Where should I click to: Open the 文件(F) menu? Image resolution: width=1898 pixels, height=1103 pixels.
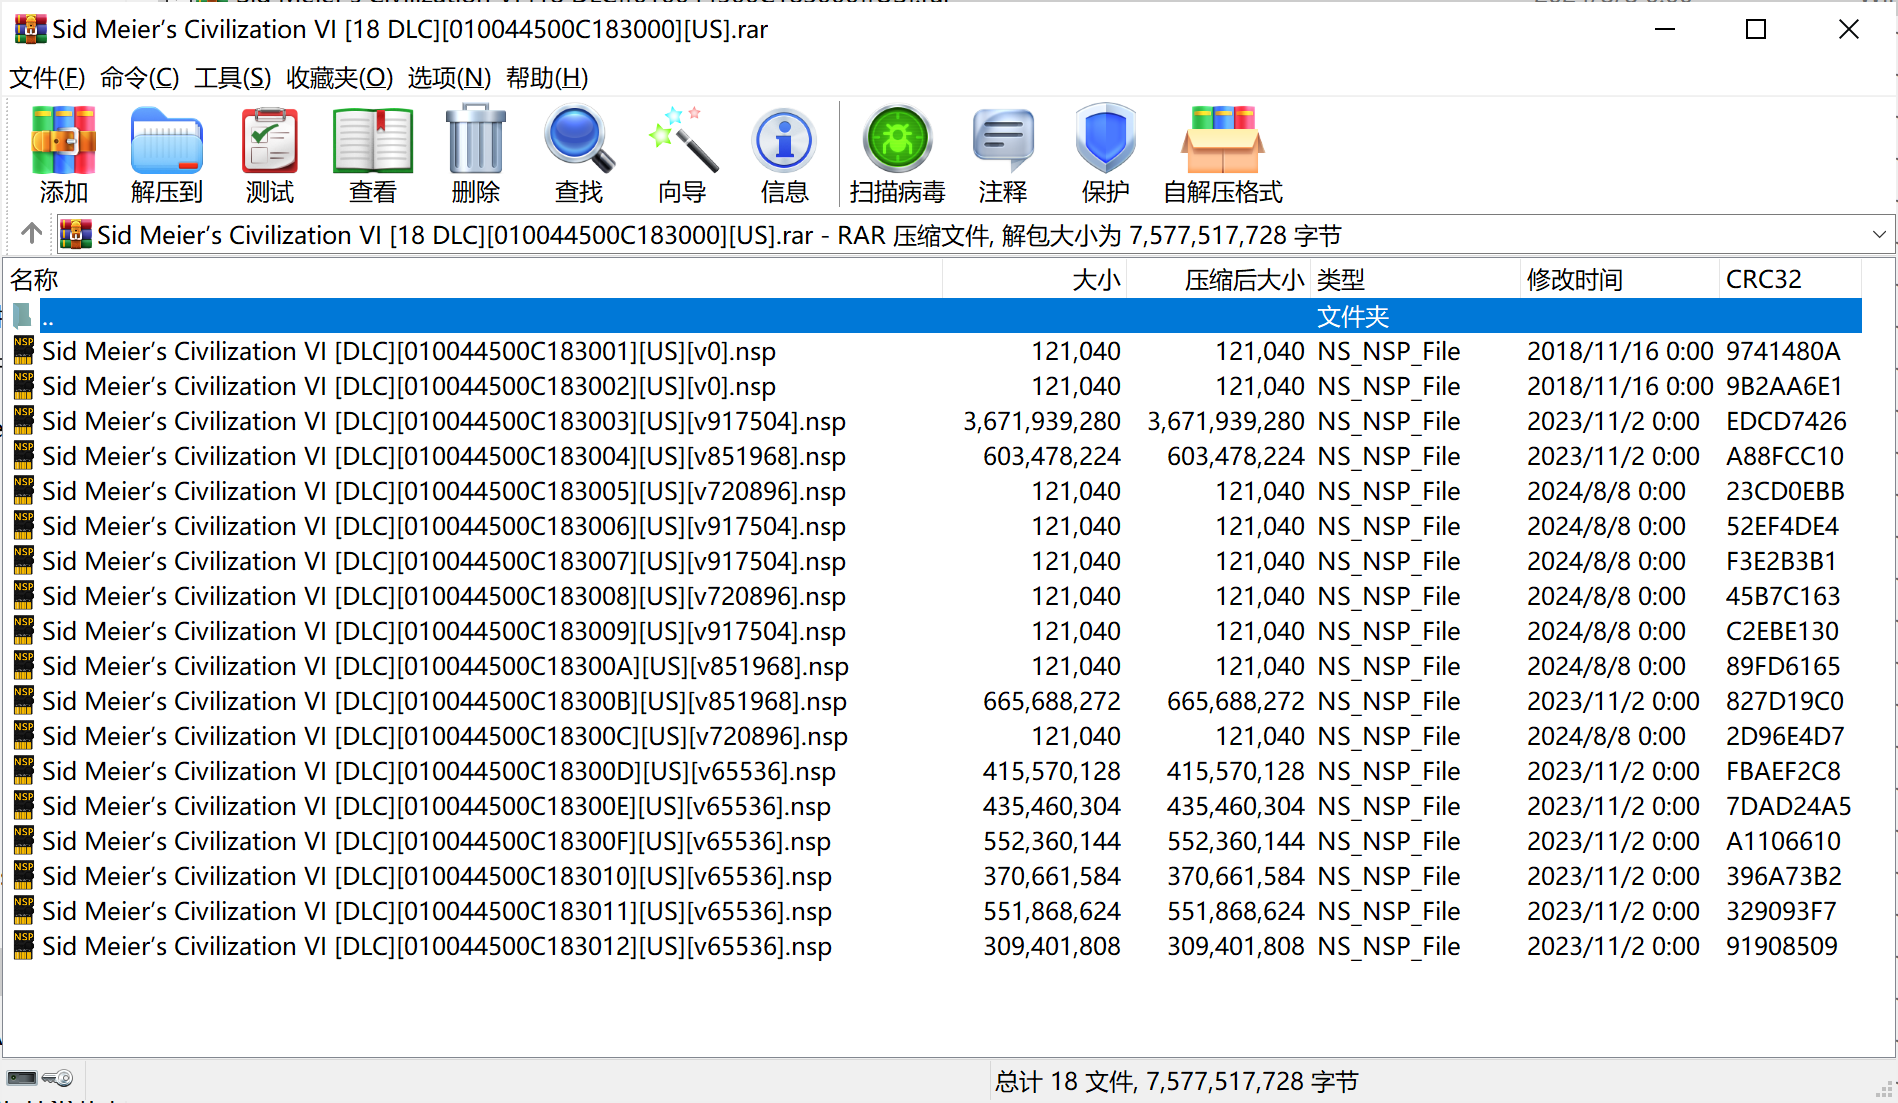click(x=47, y=78)
